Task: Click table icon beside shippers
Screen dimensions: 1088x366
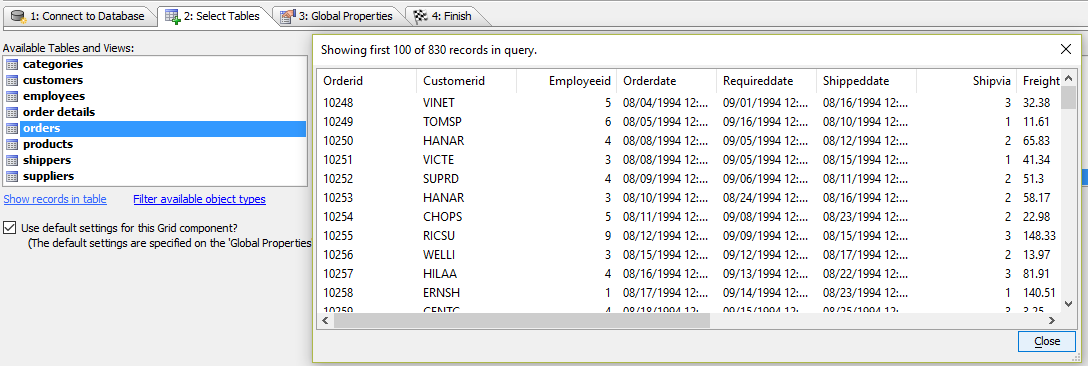Action: point(12,160)
